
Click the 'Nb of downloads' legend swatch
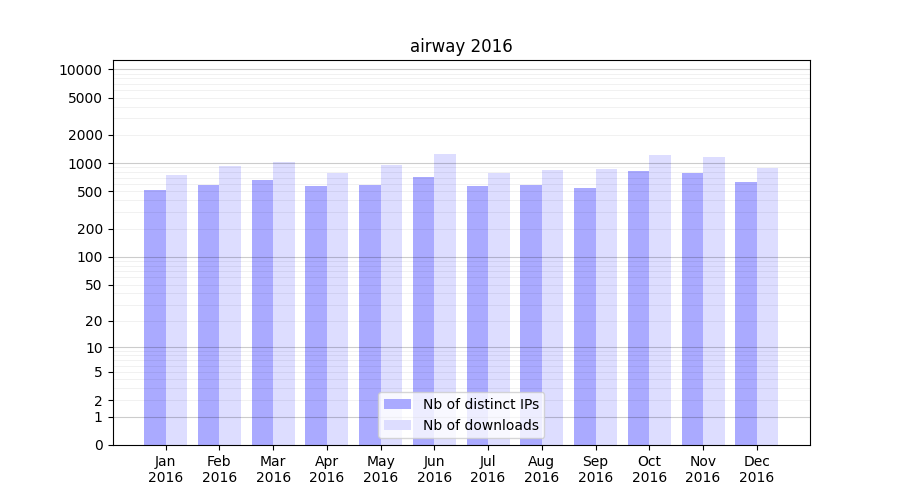(398, 425)
